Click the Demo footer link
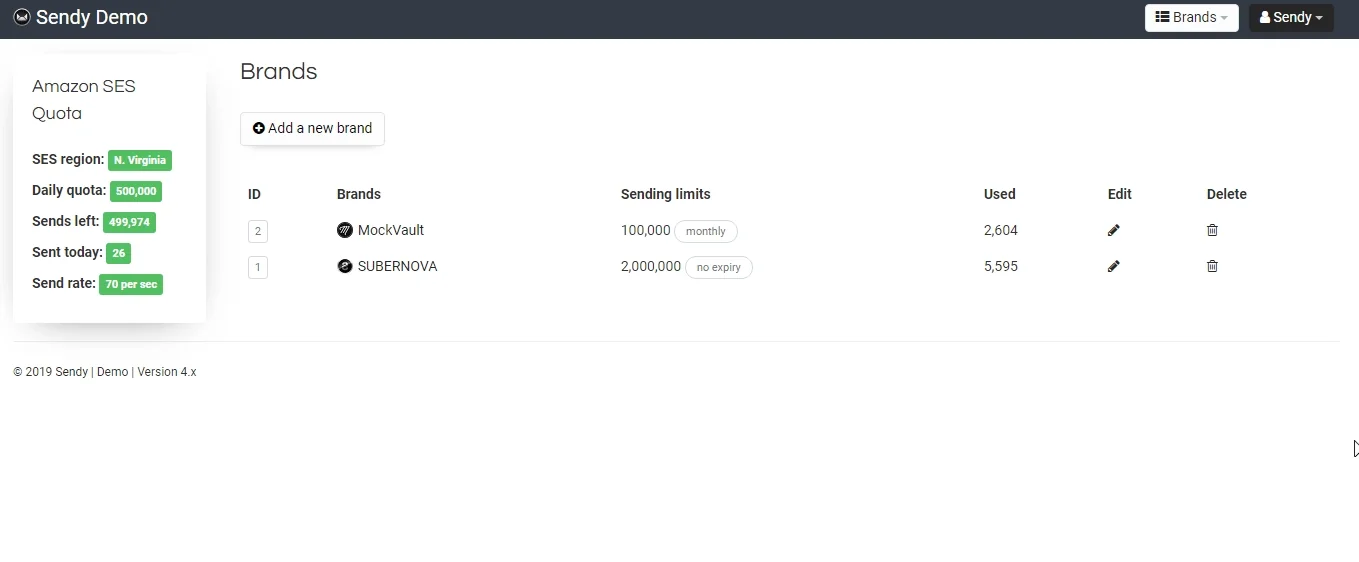The image size is (1359, 562). click(x=113, y=372)
